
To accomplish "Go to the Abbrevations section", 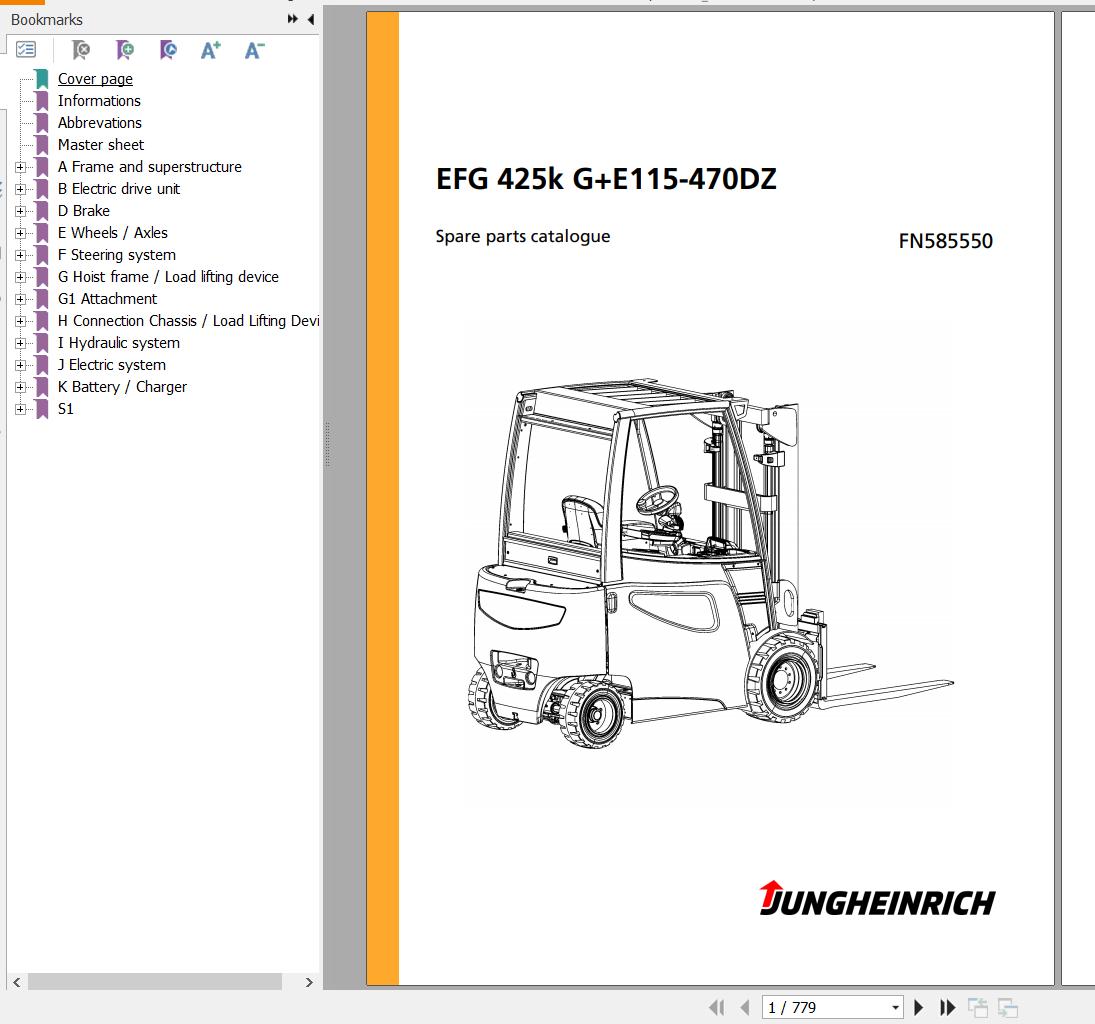I will pos(99,122).
